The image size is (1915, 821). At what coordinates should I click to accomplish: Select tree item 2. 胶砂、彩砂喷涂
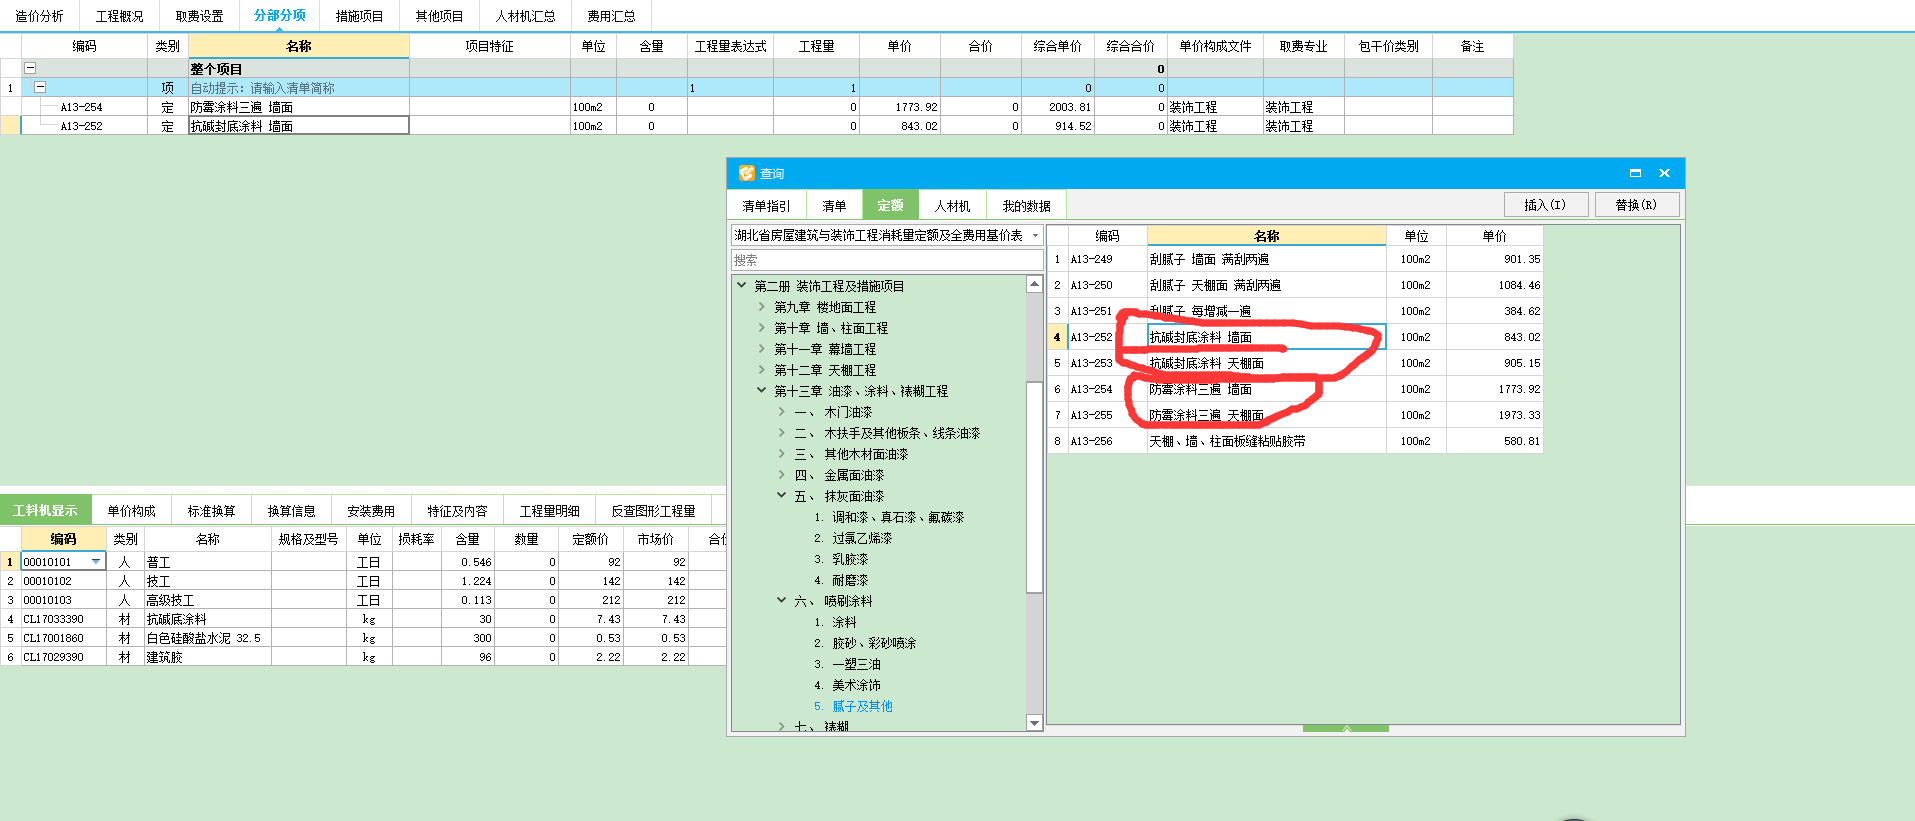pyautogui.click(x=865, y=643)
